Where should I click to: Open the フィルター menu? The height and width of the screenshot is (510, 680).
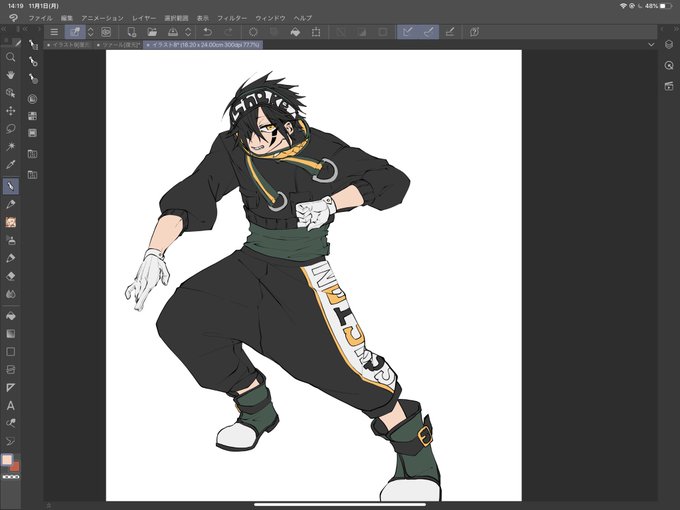(232, 18)
